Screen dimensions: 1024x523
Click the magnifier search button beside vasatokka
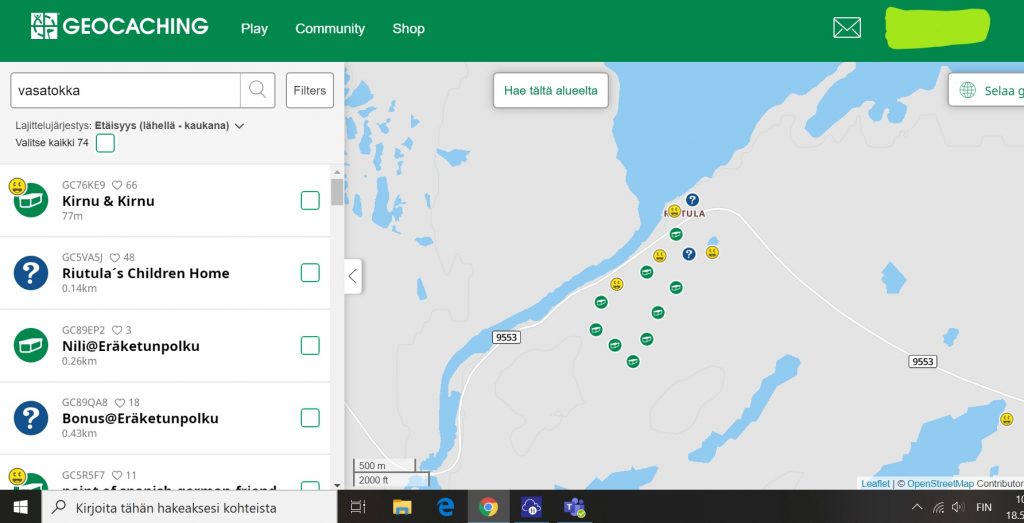tap(257, 90)
